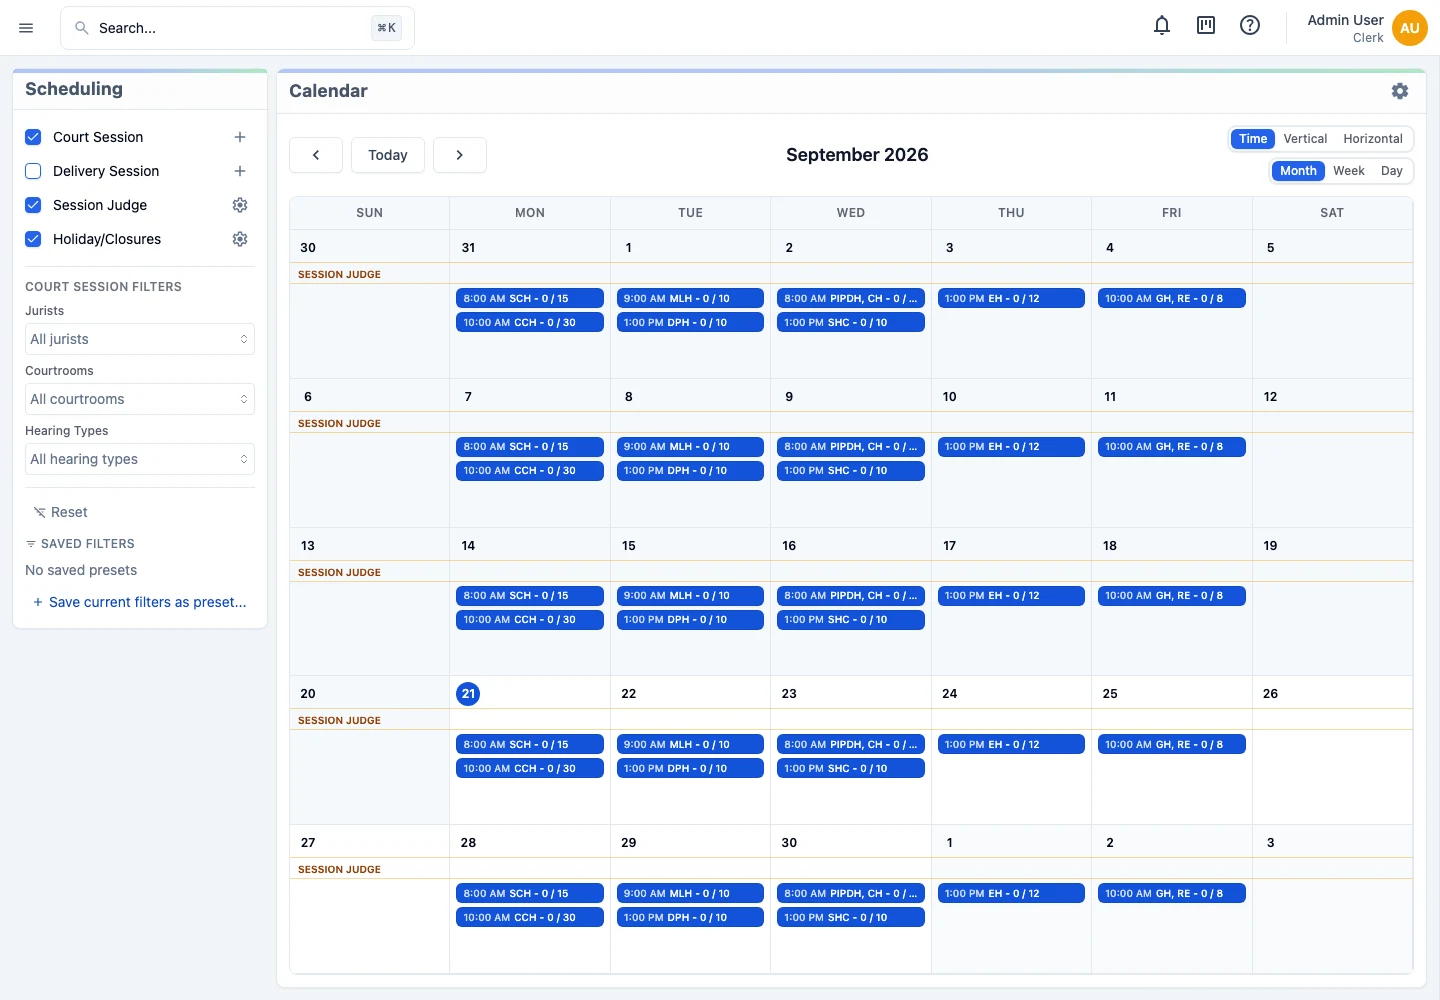Uncheck the Court Session checkbox
This screenshot has width=1440, height=1000.
click(33, 137)
